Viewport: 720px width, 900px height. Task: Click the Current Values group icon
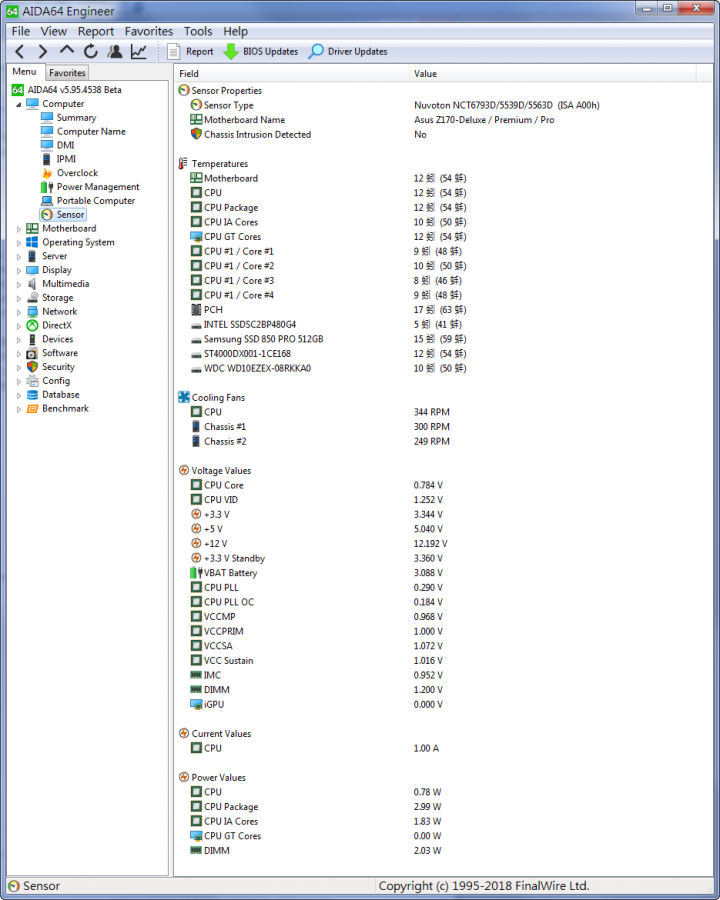(x=184, y=733)
